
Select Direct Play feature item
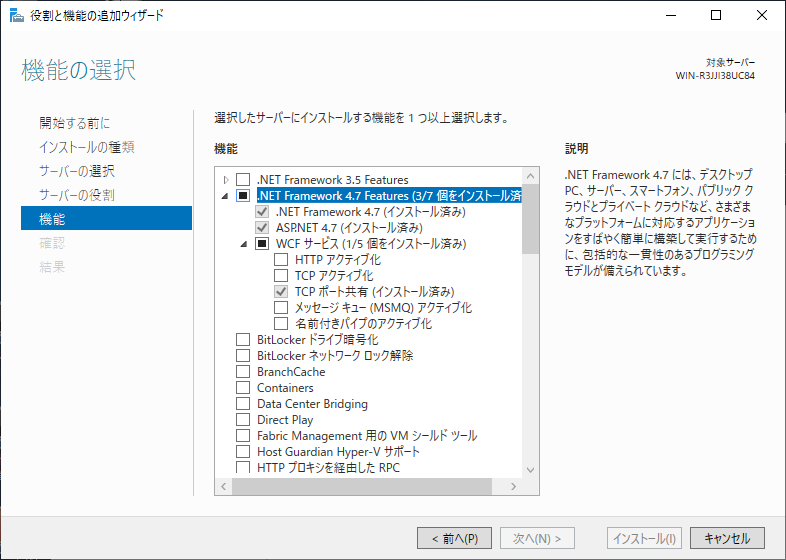coord(285,420)
